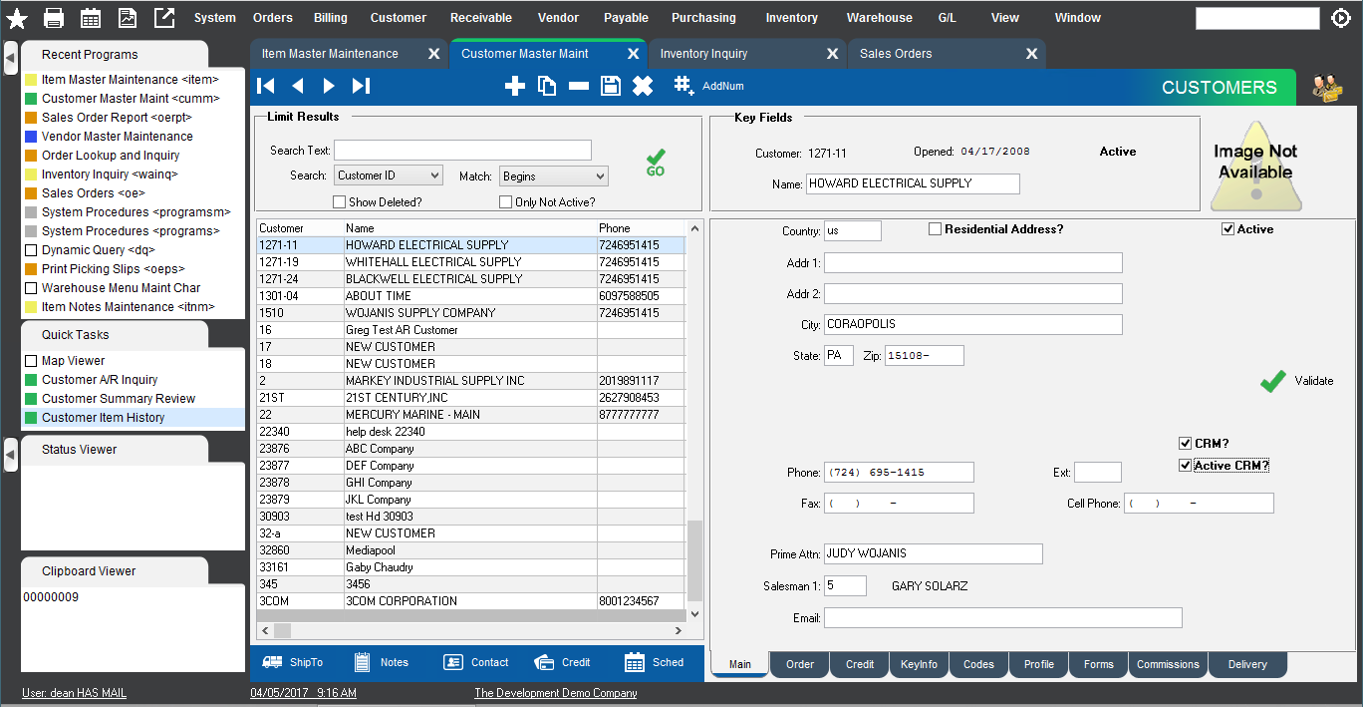1363x707 pixels.
Task: Click the printer icon in top bar
Action: [54, 18]
